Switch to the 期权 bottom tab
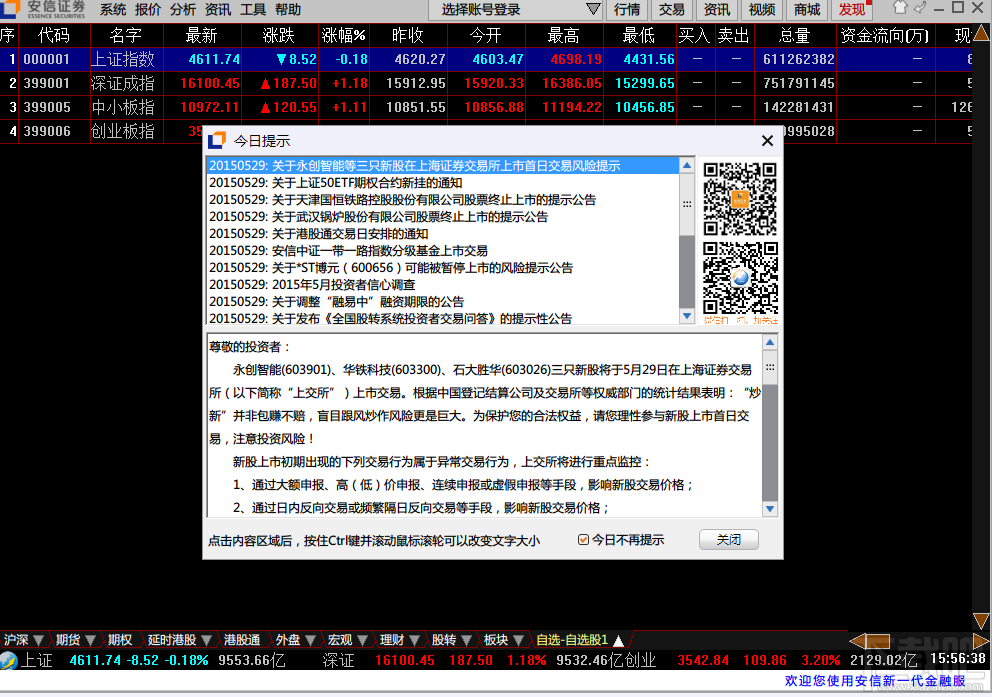The width and height of the screenshot is (992, 697). click(120, 640)
